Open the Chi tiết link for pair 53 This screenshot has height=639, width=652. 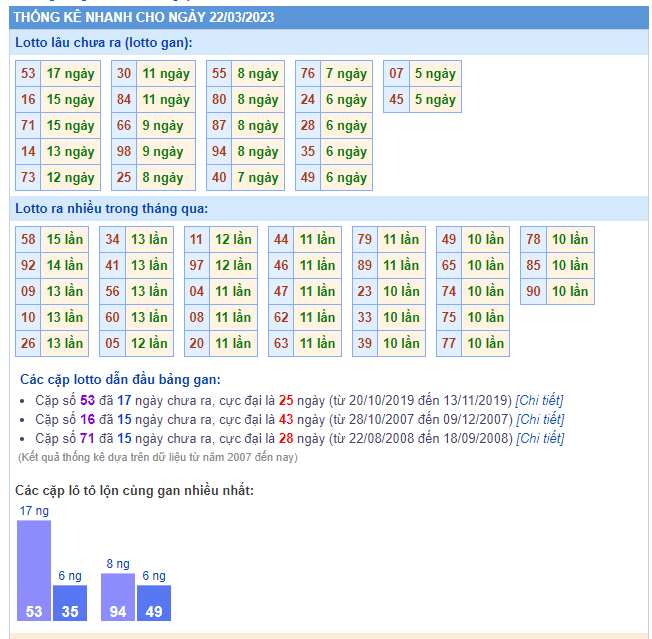click(x=539, y=400)
